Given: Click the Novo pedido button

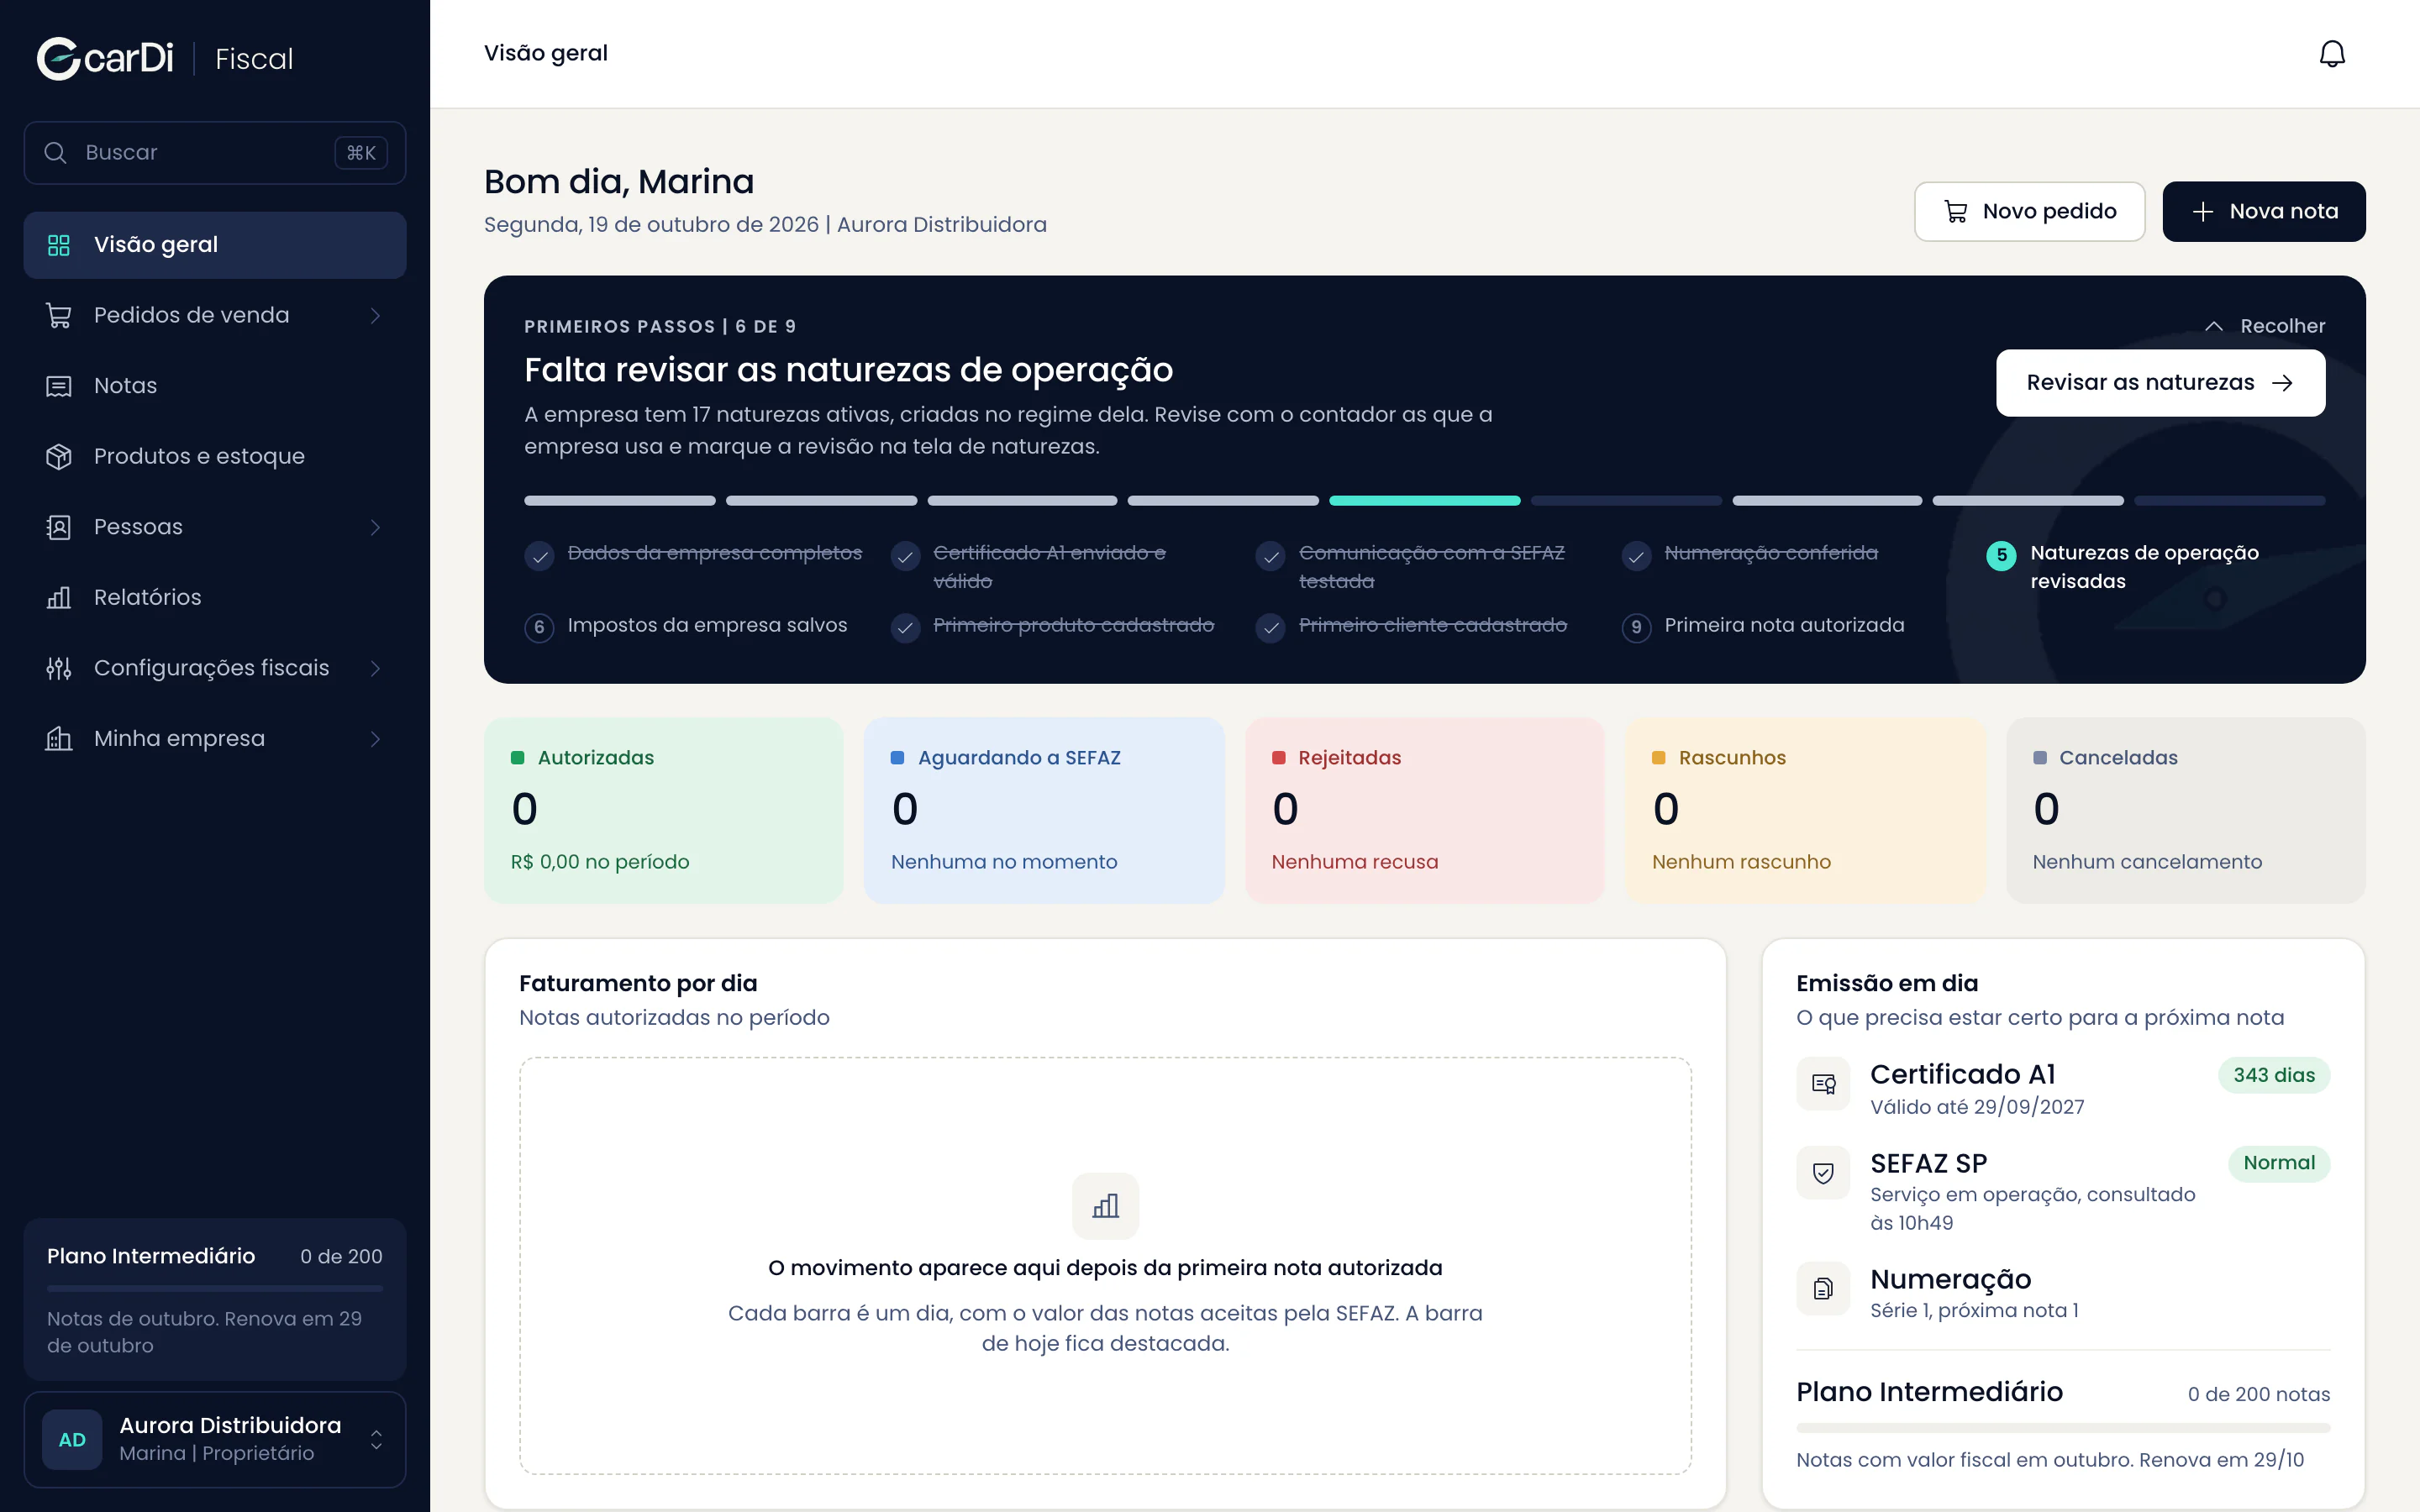Looking at the screenshot, I should pyautogui.click(x=2029, y=212).
